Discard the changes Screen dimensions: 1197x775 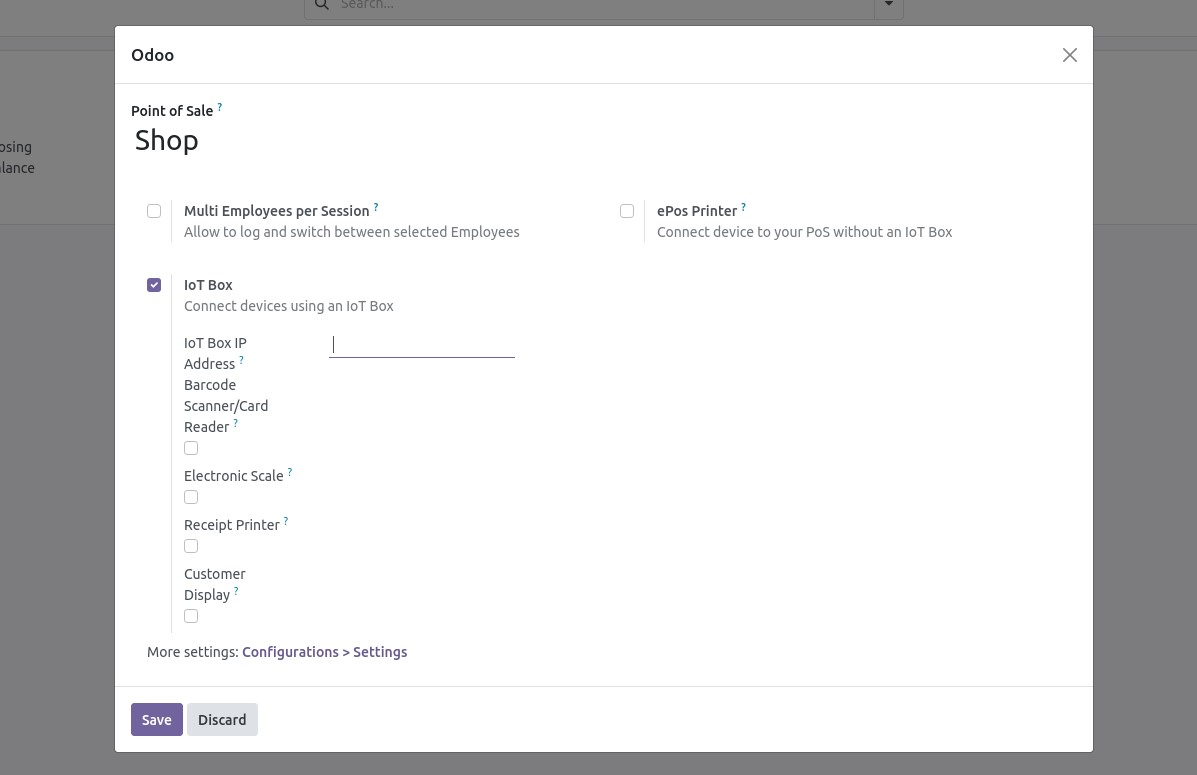click(222, 719)
